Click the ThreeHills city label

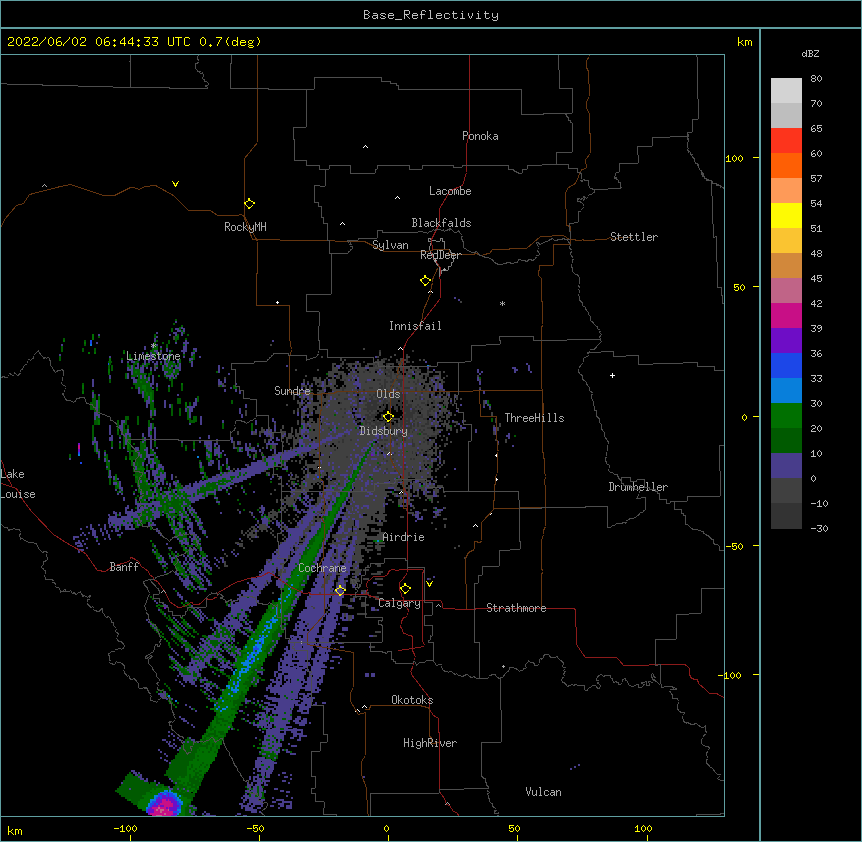(534, 418)
